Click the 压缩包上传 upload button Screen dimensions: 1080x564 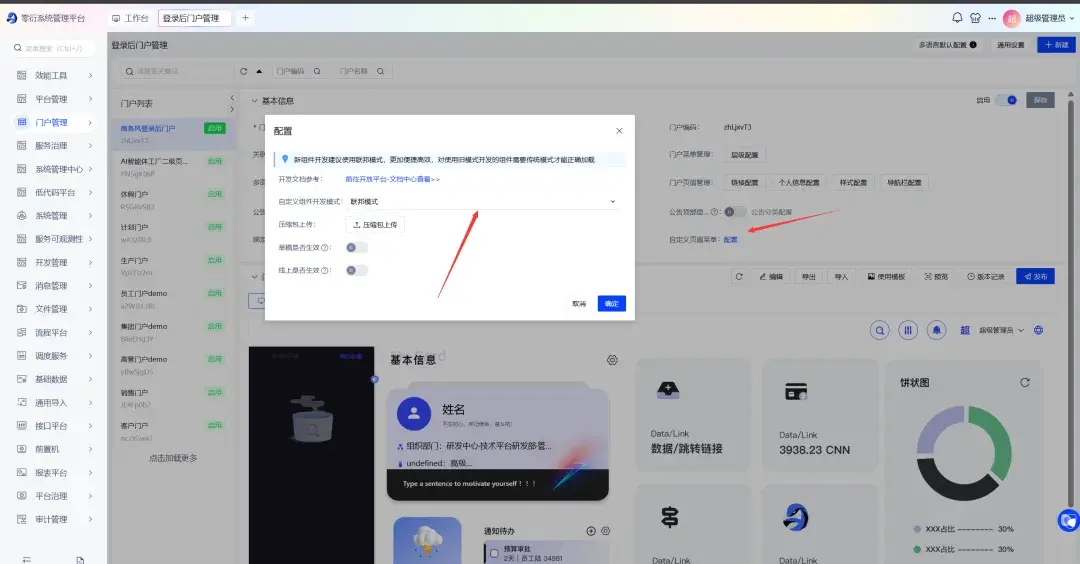[375, 224]
